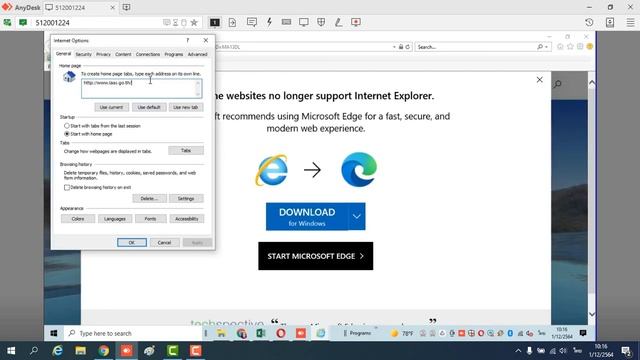Click Help question mark in Internet Options

coord(188,40)
